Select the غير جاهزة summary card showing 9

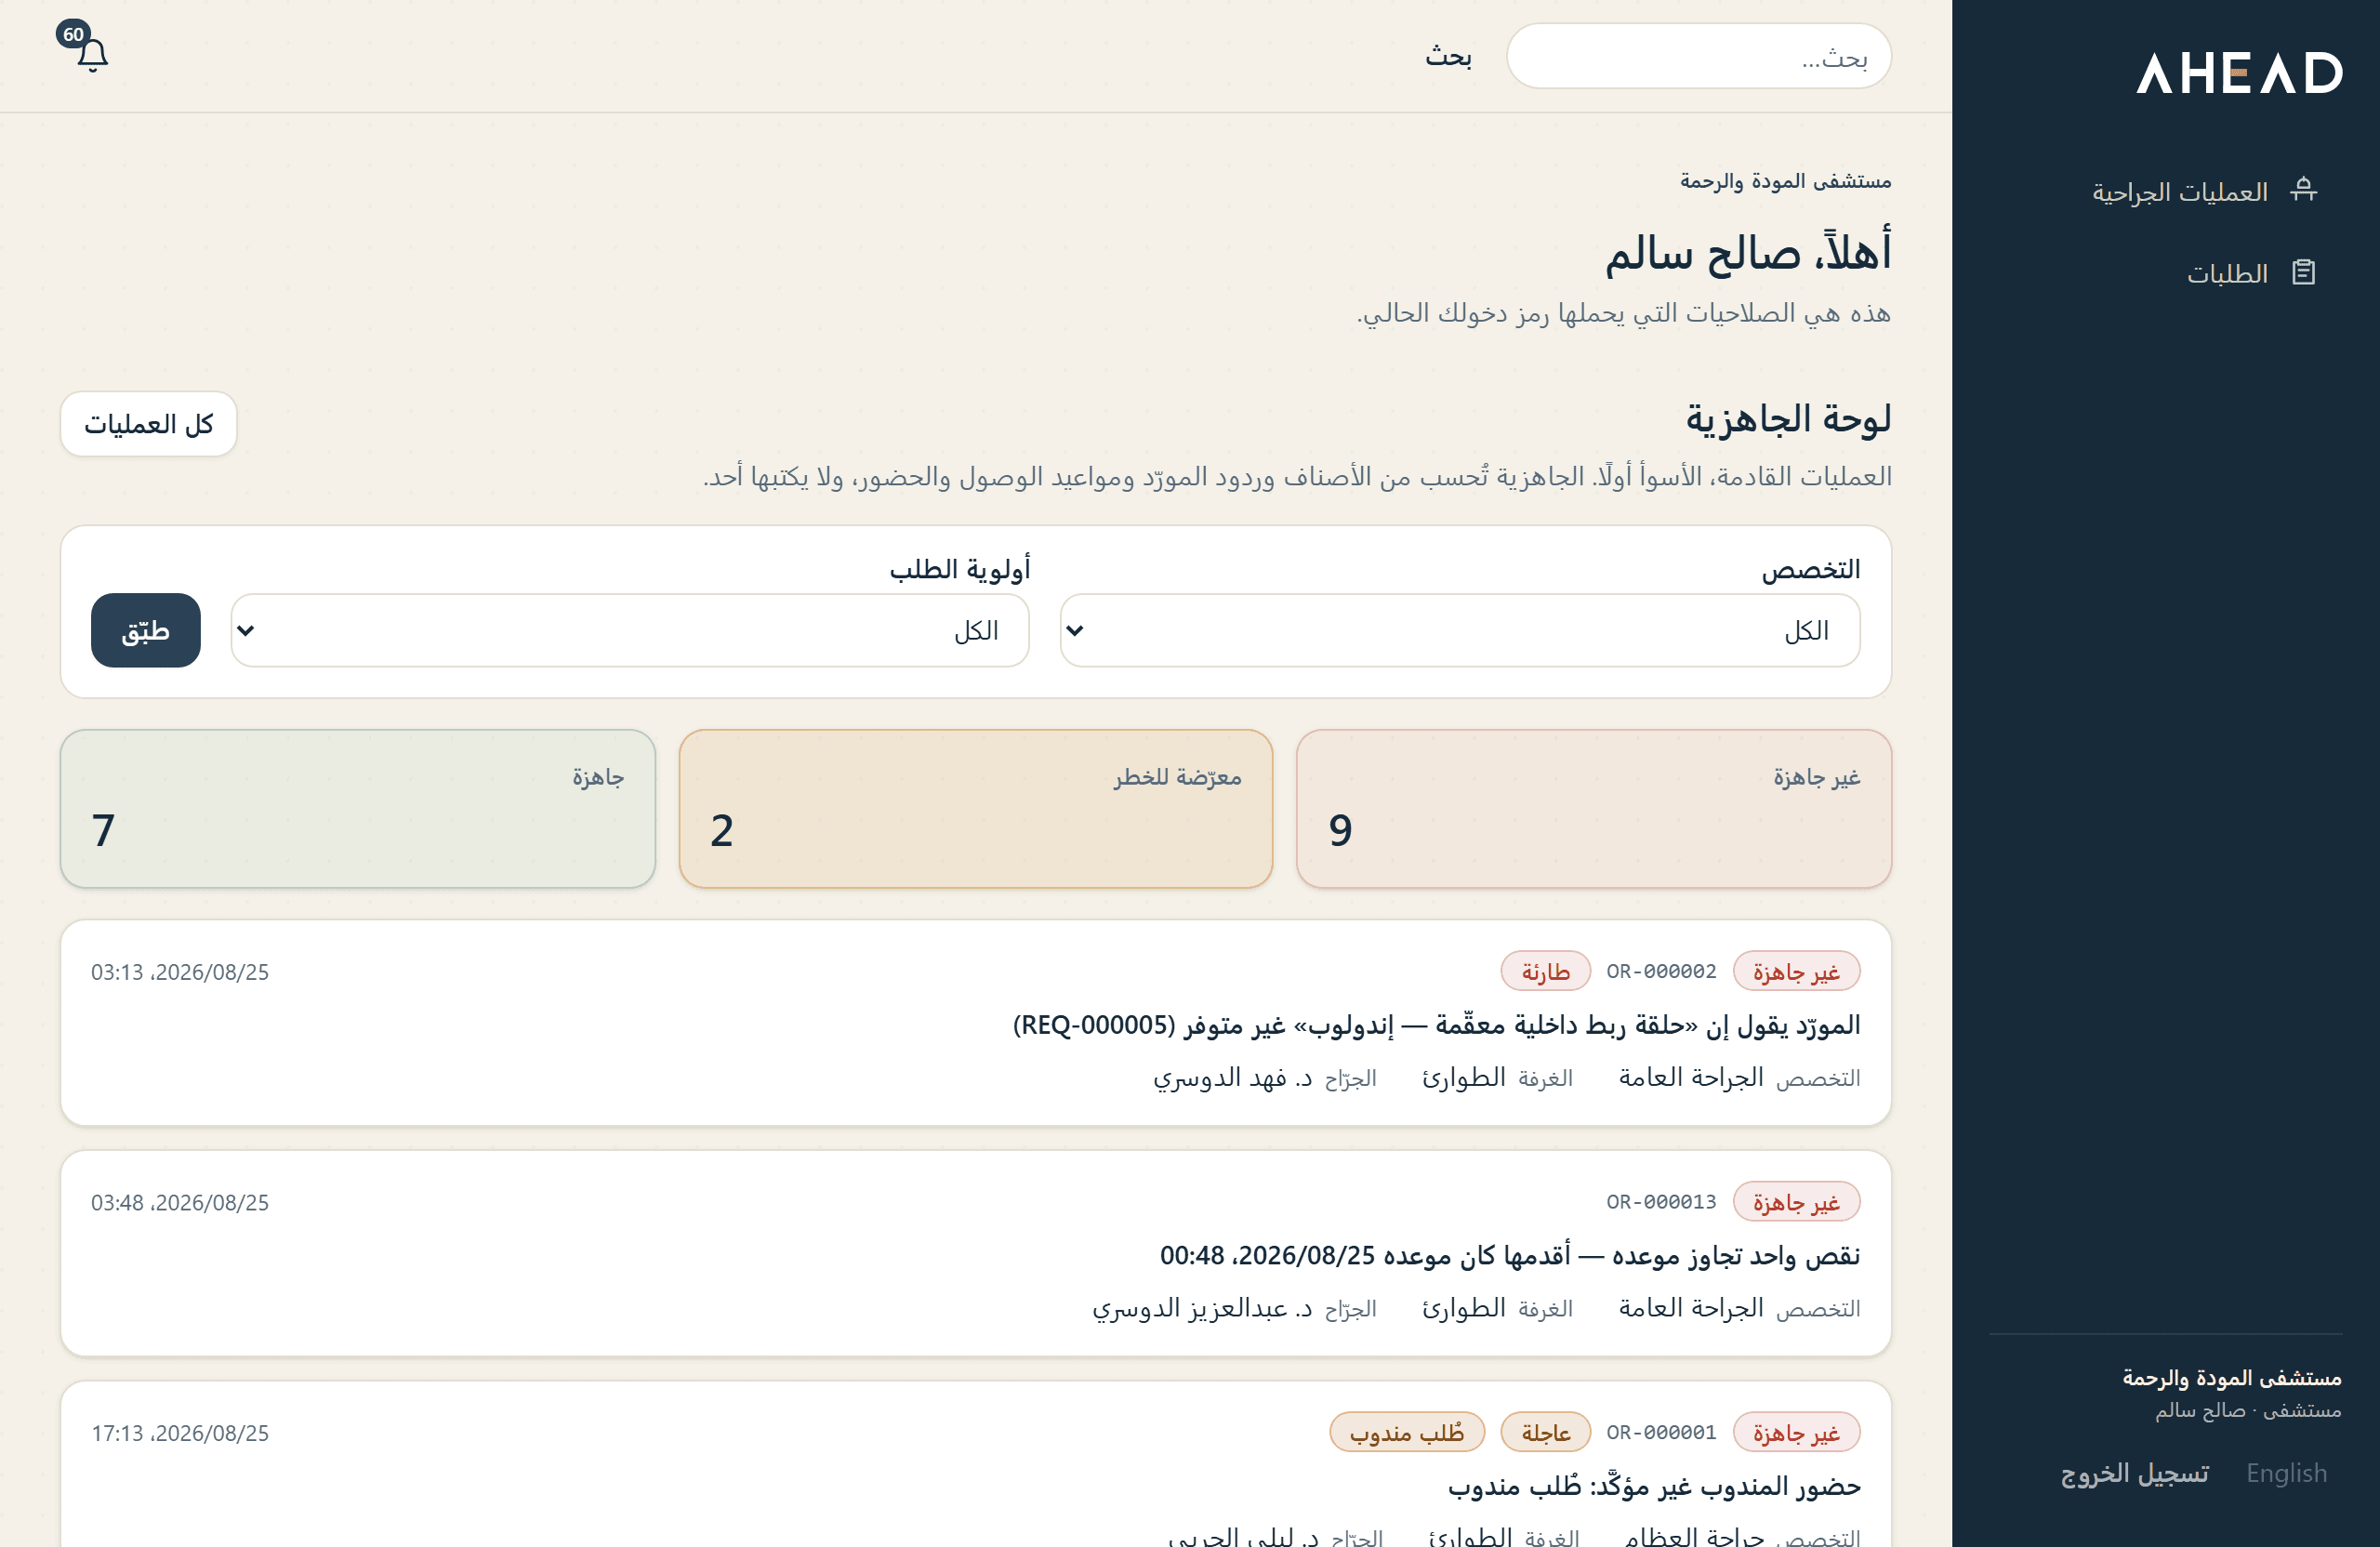click(1593, 808)
